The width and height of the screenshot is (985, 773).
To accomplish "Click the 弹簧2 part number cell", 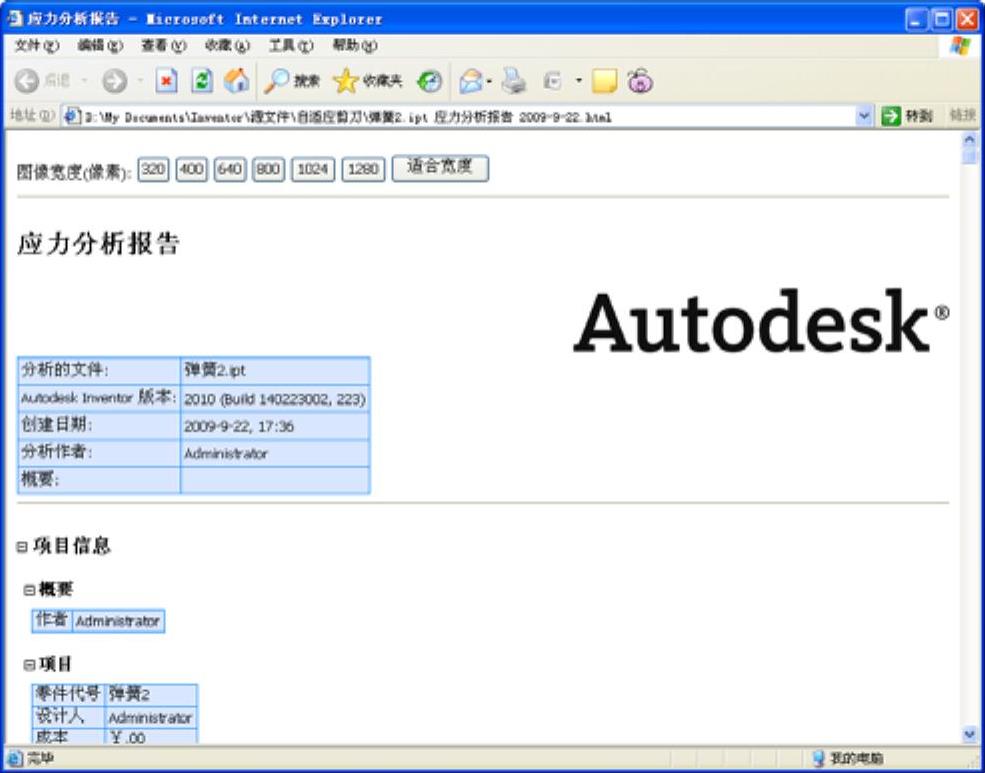I will pyautogui.click(x=151, y=694).
